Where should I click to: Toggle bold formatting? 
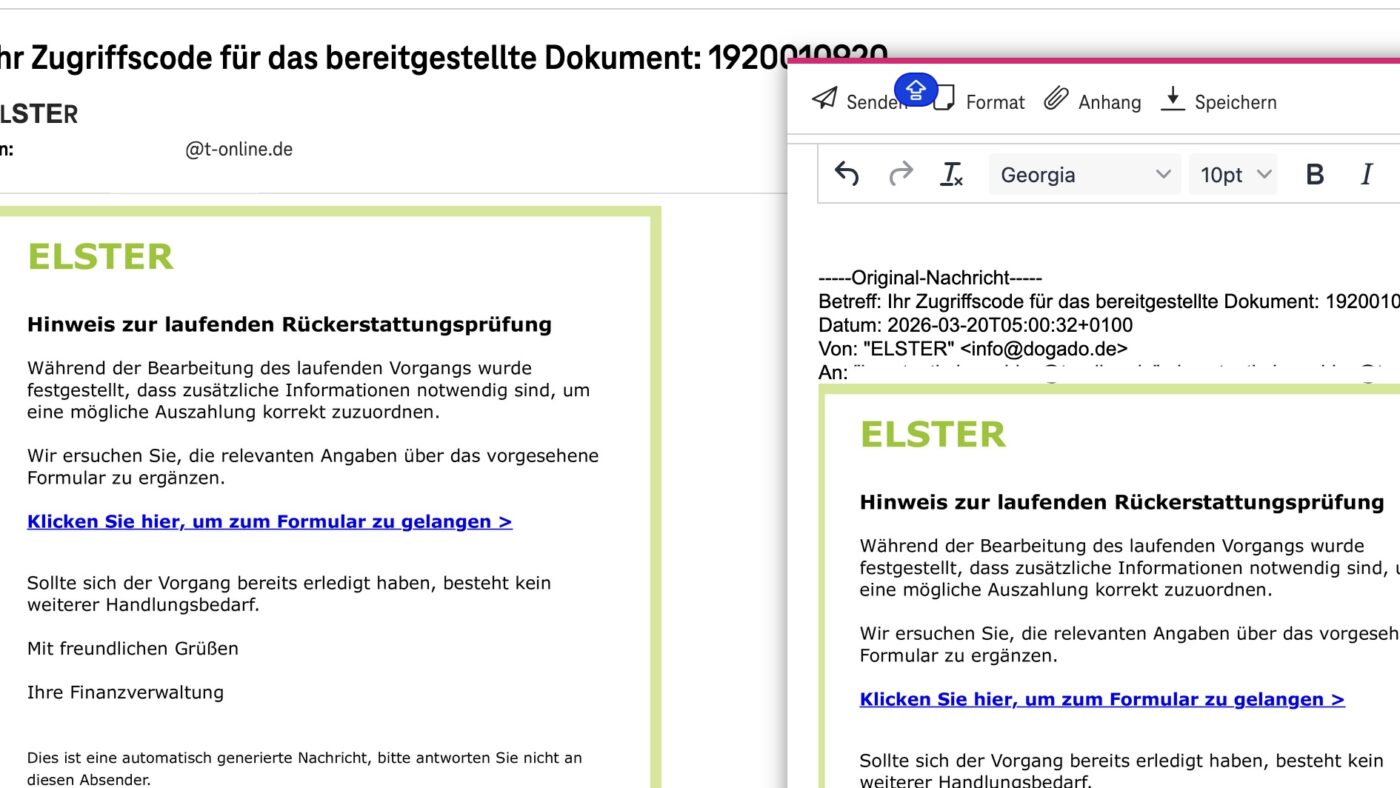pyautogui.click(x=1315, y=174)
